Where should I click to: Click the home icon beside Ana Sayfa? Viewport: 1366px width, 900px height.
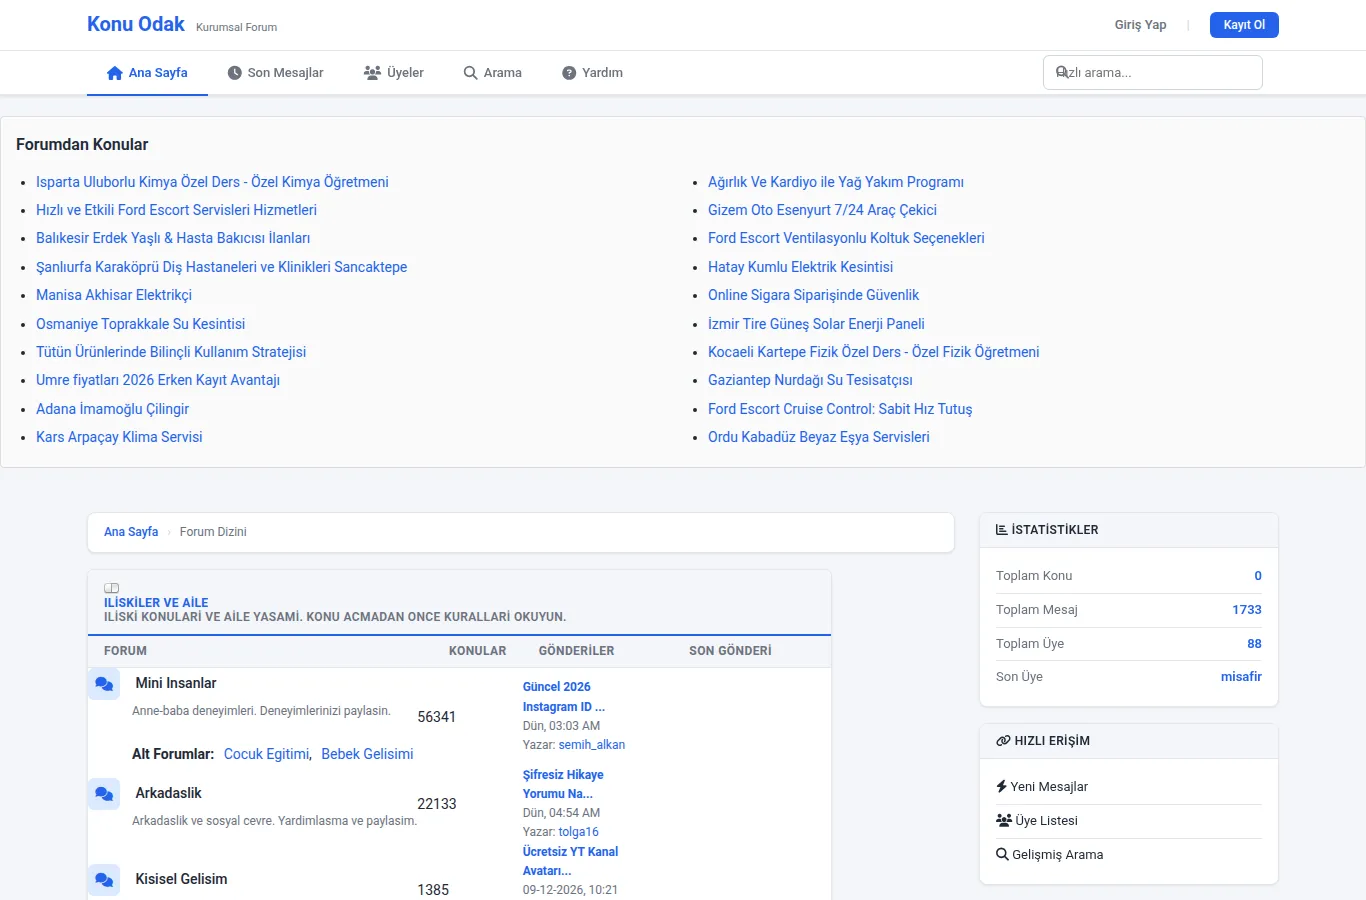tap(115, 73)
